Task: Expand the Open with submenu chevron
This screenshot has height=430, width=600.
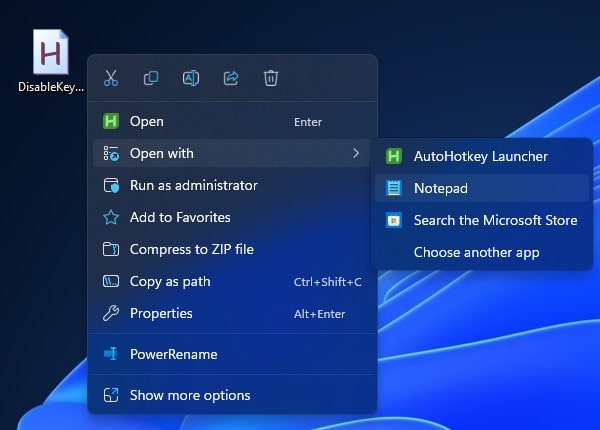Action: [x=356, y=153]
